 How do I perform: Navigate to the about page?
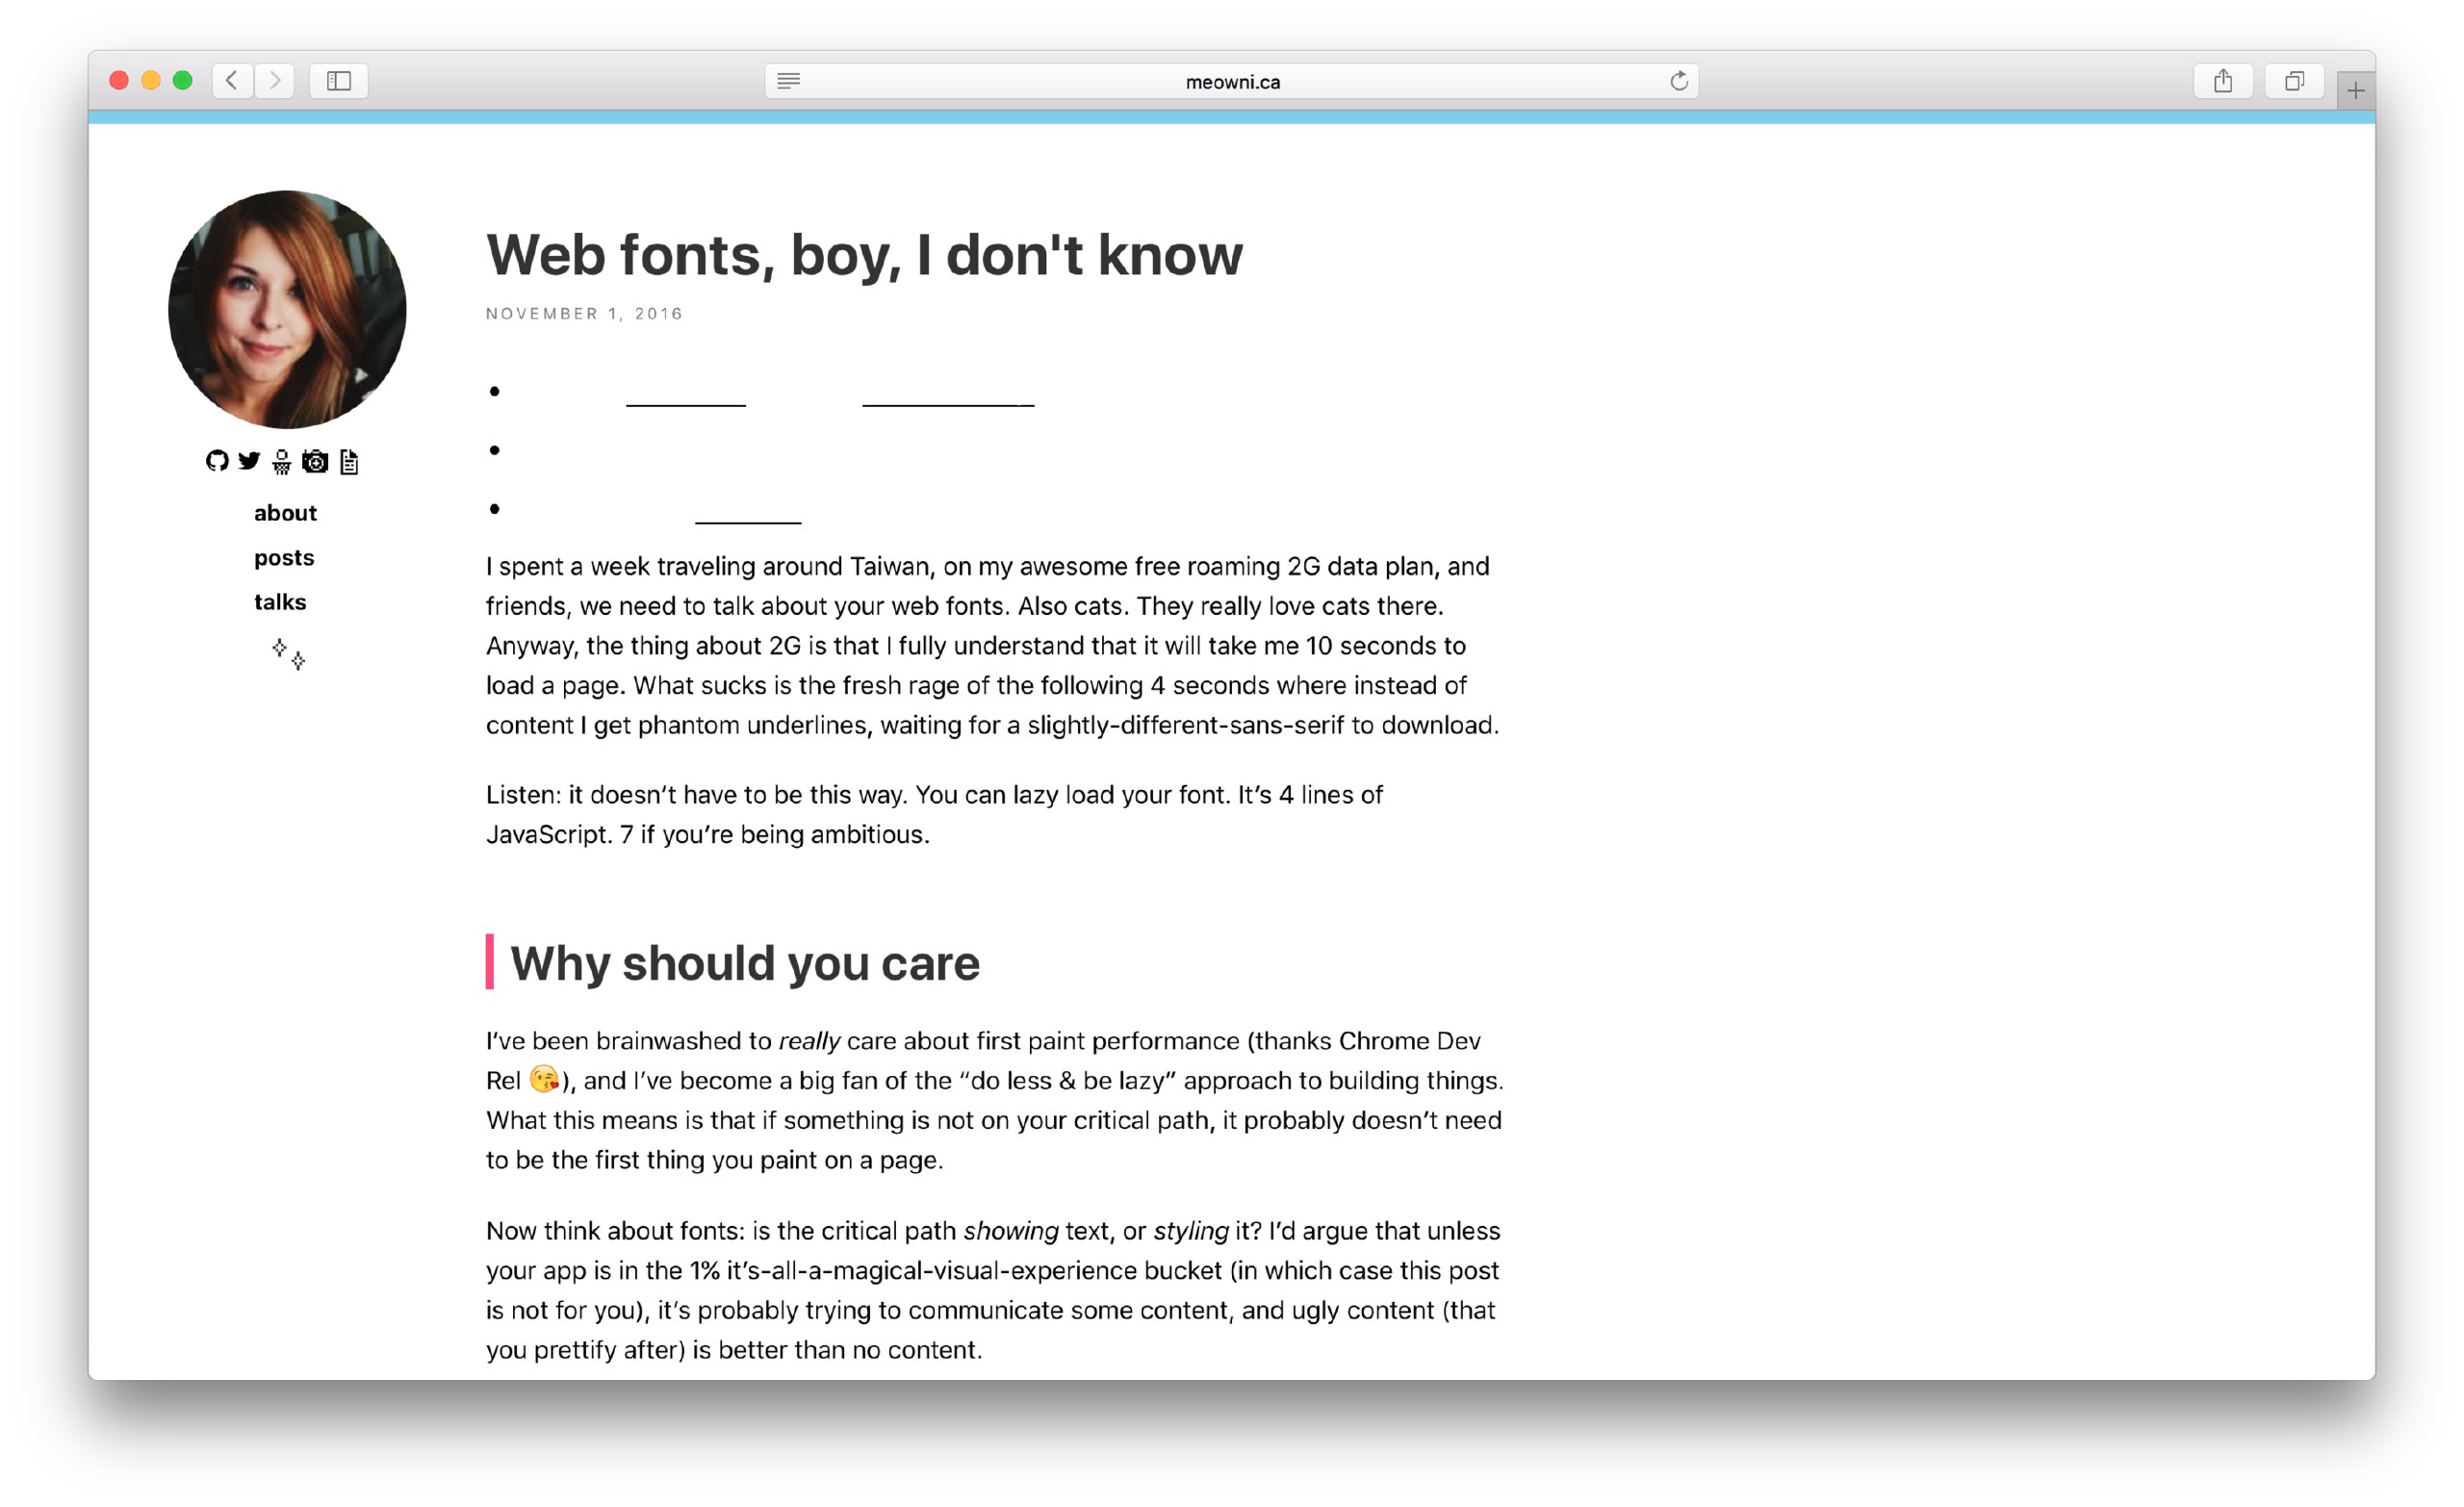coord(285,513)
